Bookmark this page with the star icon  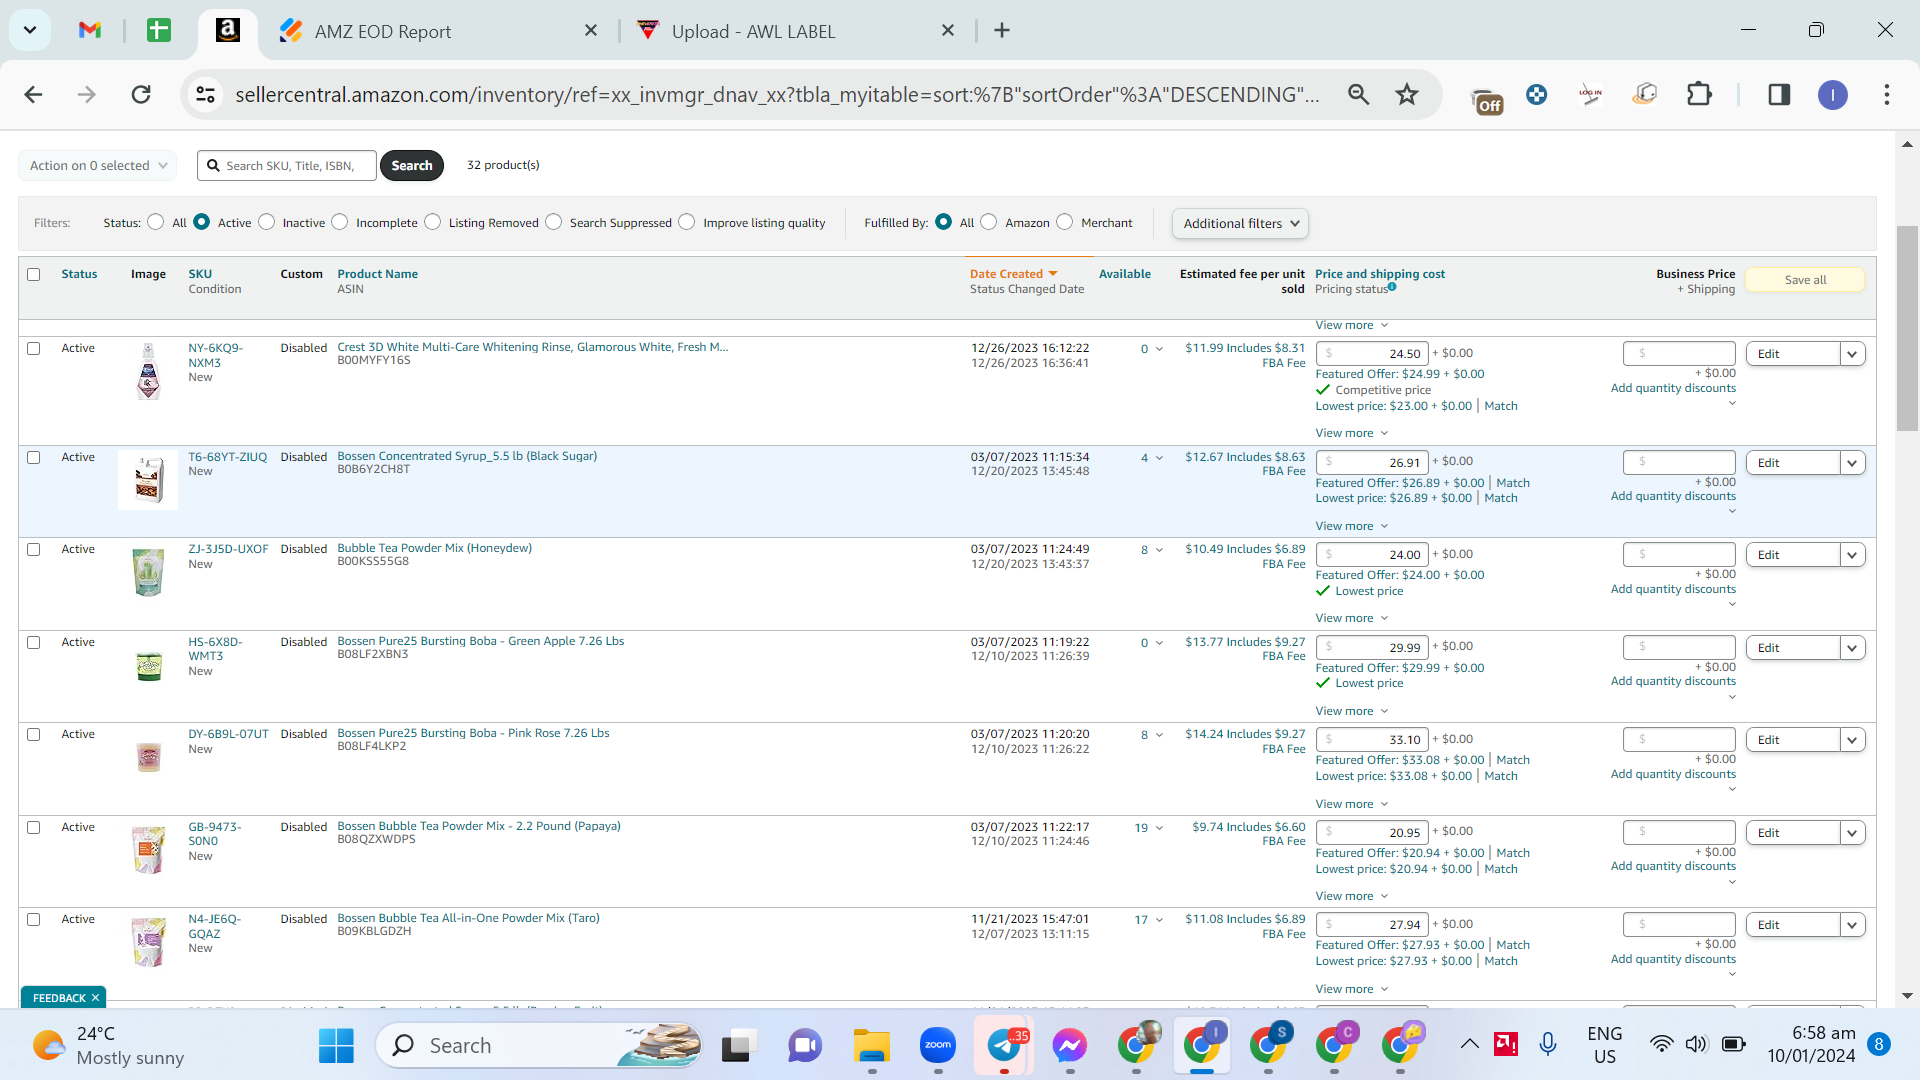tap(1407, 94)
